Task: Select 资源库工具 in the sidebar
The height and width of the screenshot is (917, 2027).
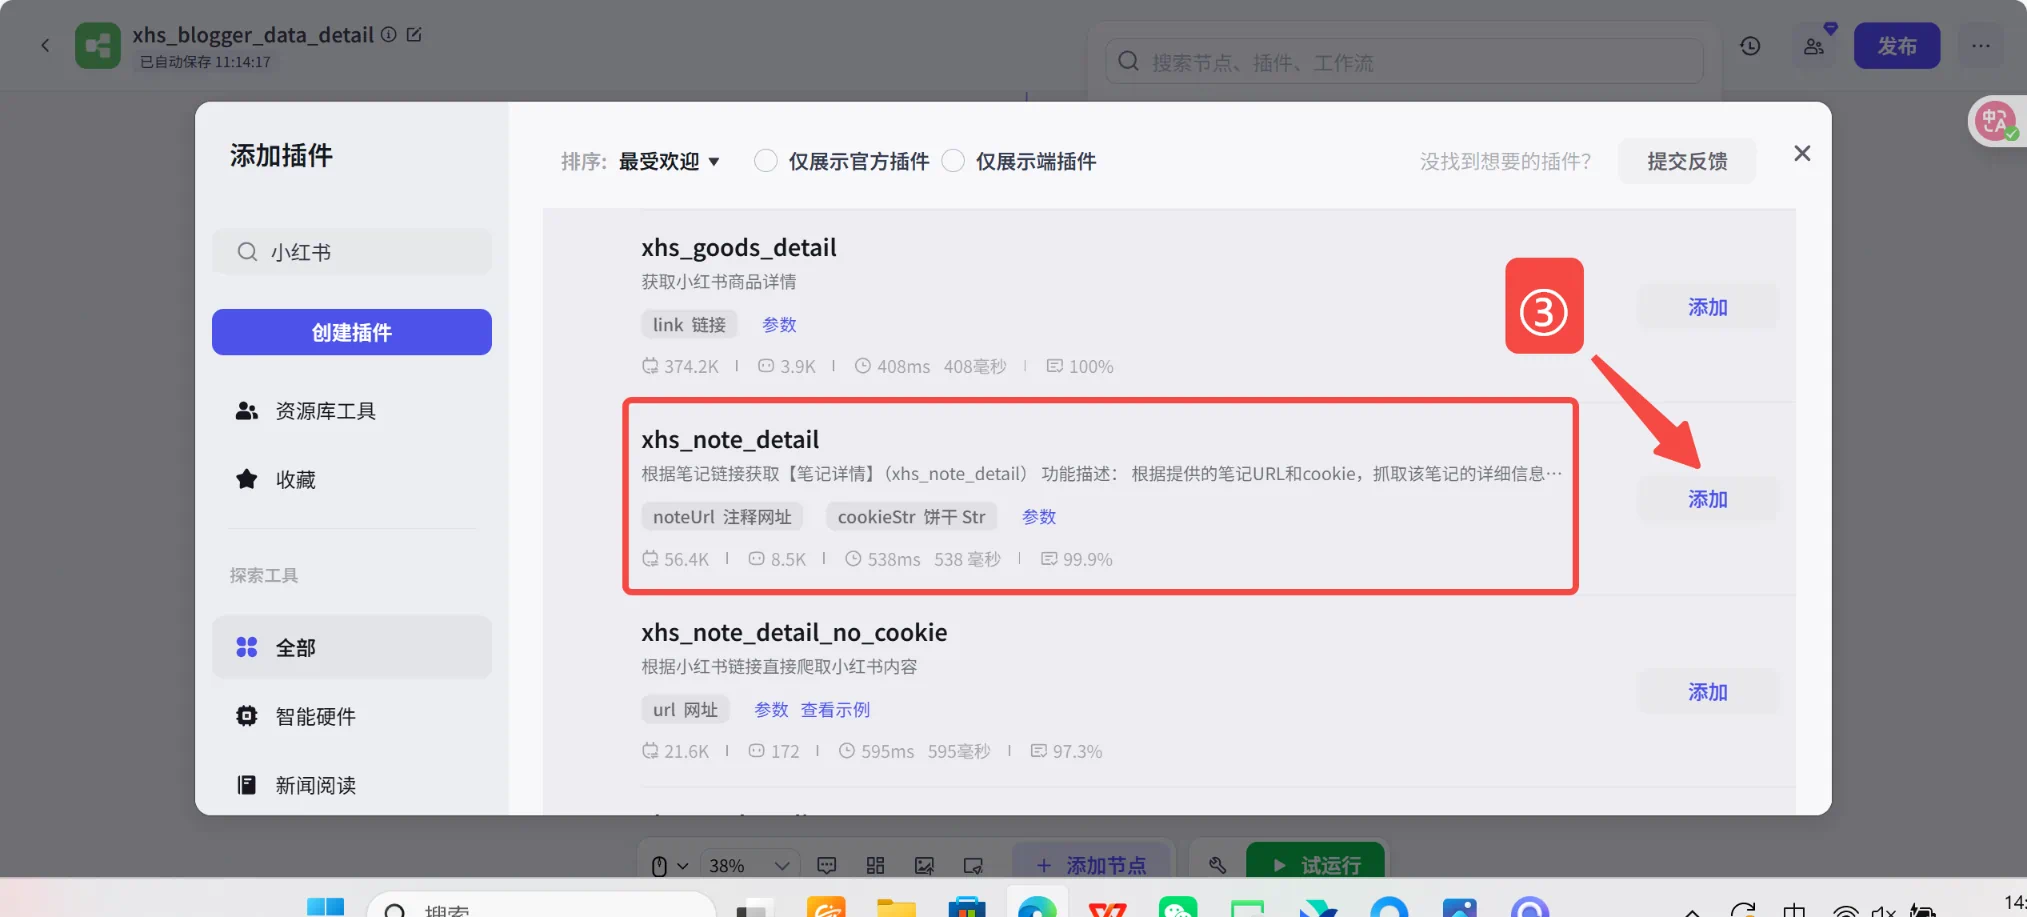Action: [x=352, y=411]
